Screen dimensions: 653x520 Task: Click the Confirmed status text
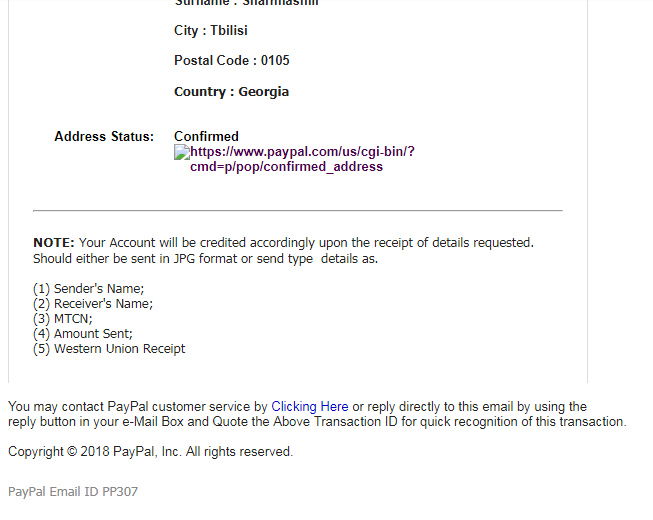(x=206, y=137)
